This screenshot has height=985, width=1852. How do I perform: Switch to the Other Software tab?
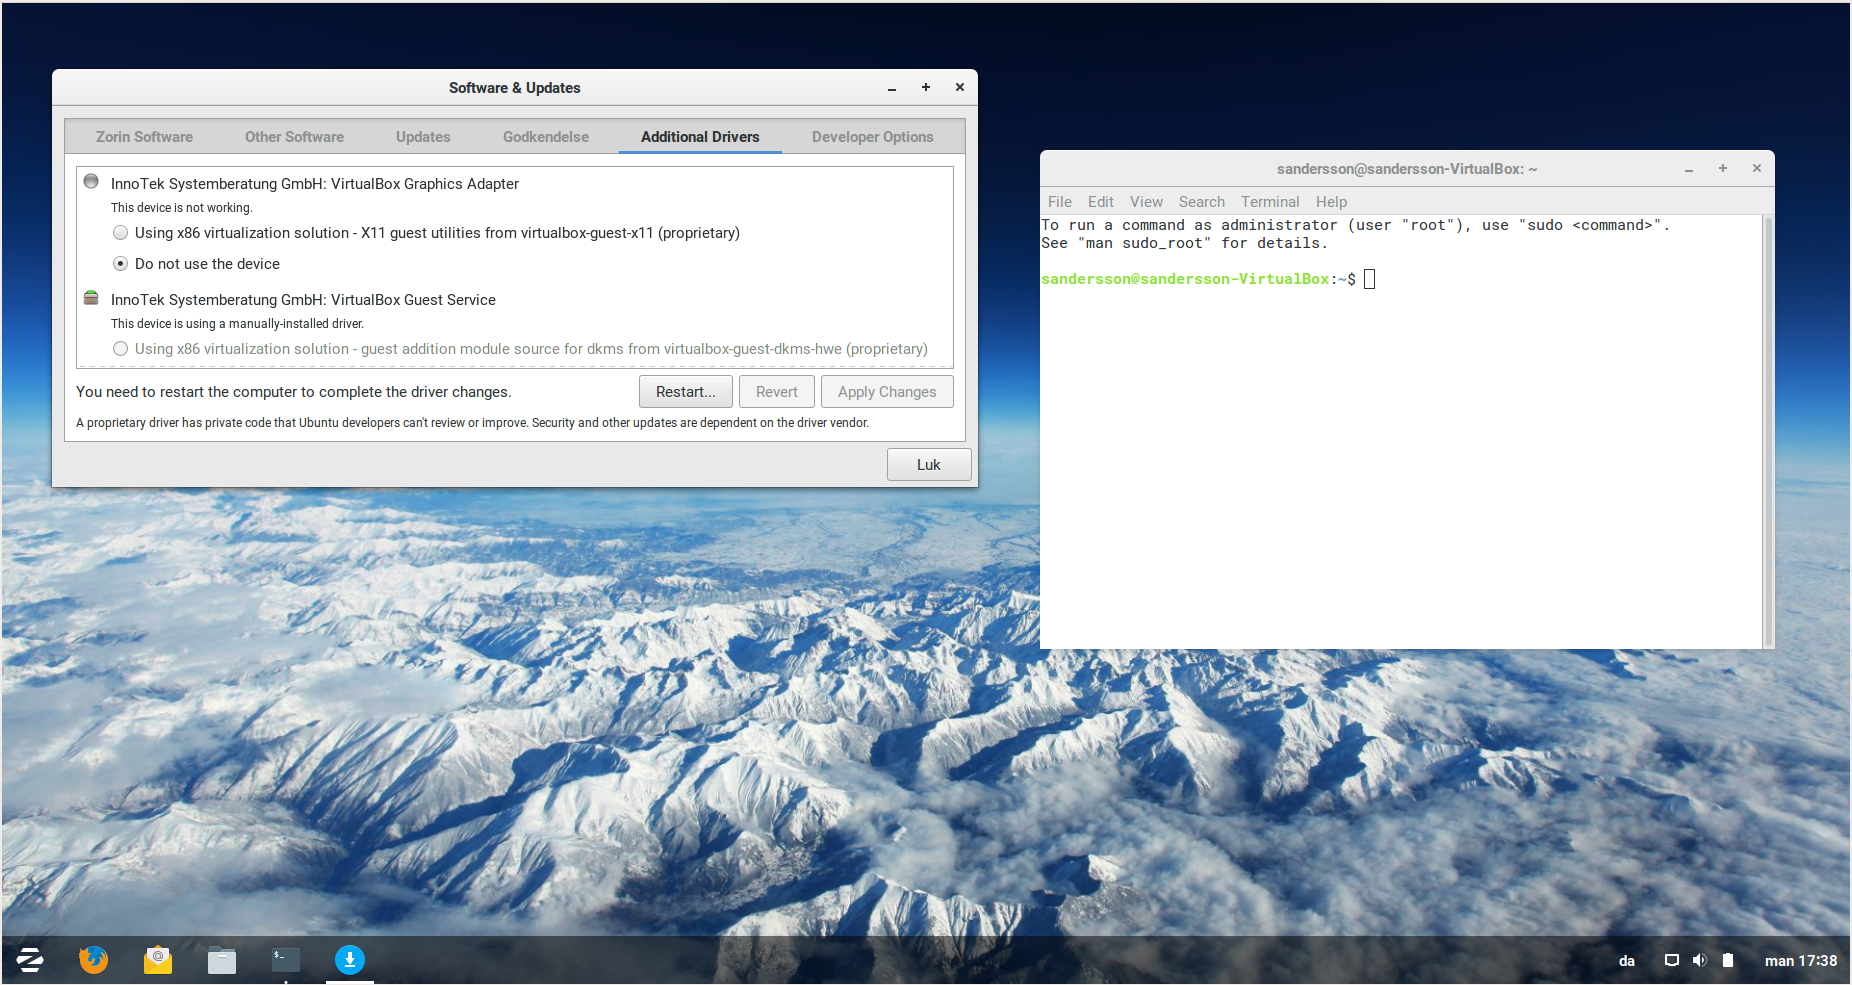click(x=294, y=137)
